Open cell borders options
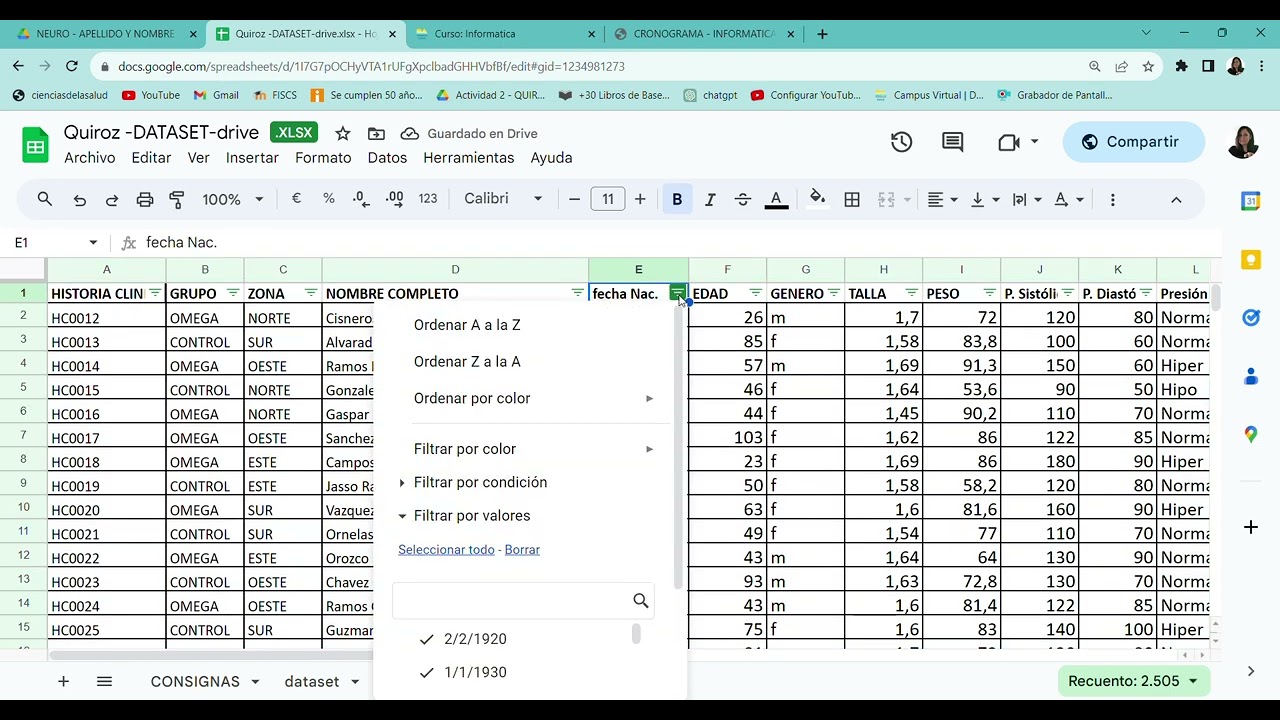1280x720 pixels. (852, 199)
